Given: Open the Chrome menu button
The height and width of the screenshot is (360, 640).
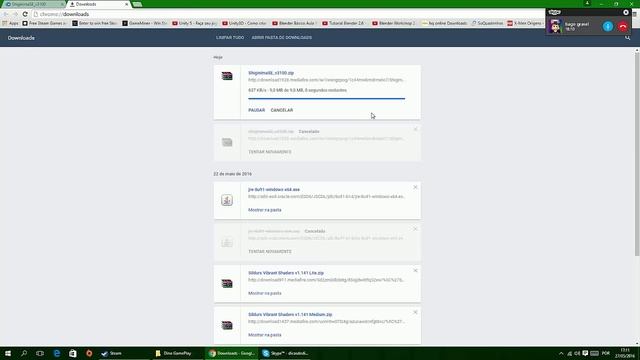Looking at the screenshot, I should [634, 14].
